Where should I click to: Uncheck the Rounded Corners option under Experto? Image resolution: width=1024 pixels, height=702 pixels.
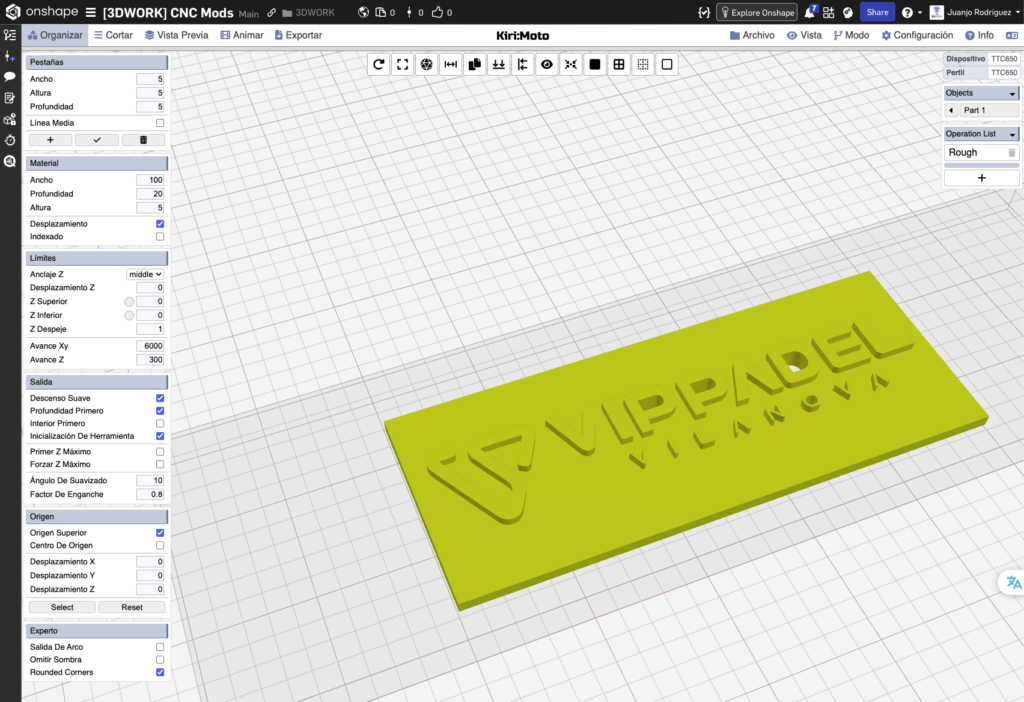coord(159,672)
